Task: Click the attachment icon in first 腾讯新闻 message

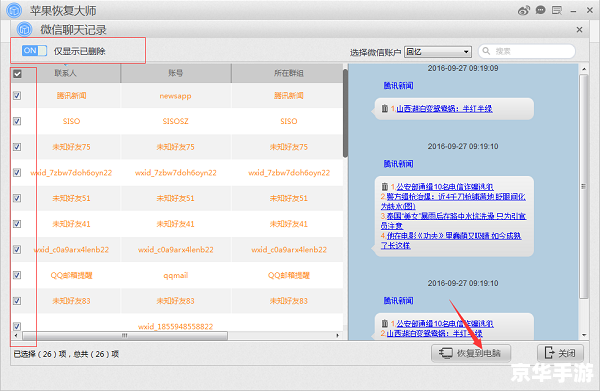Action: pyautogui.click(x=385, y=109)
